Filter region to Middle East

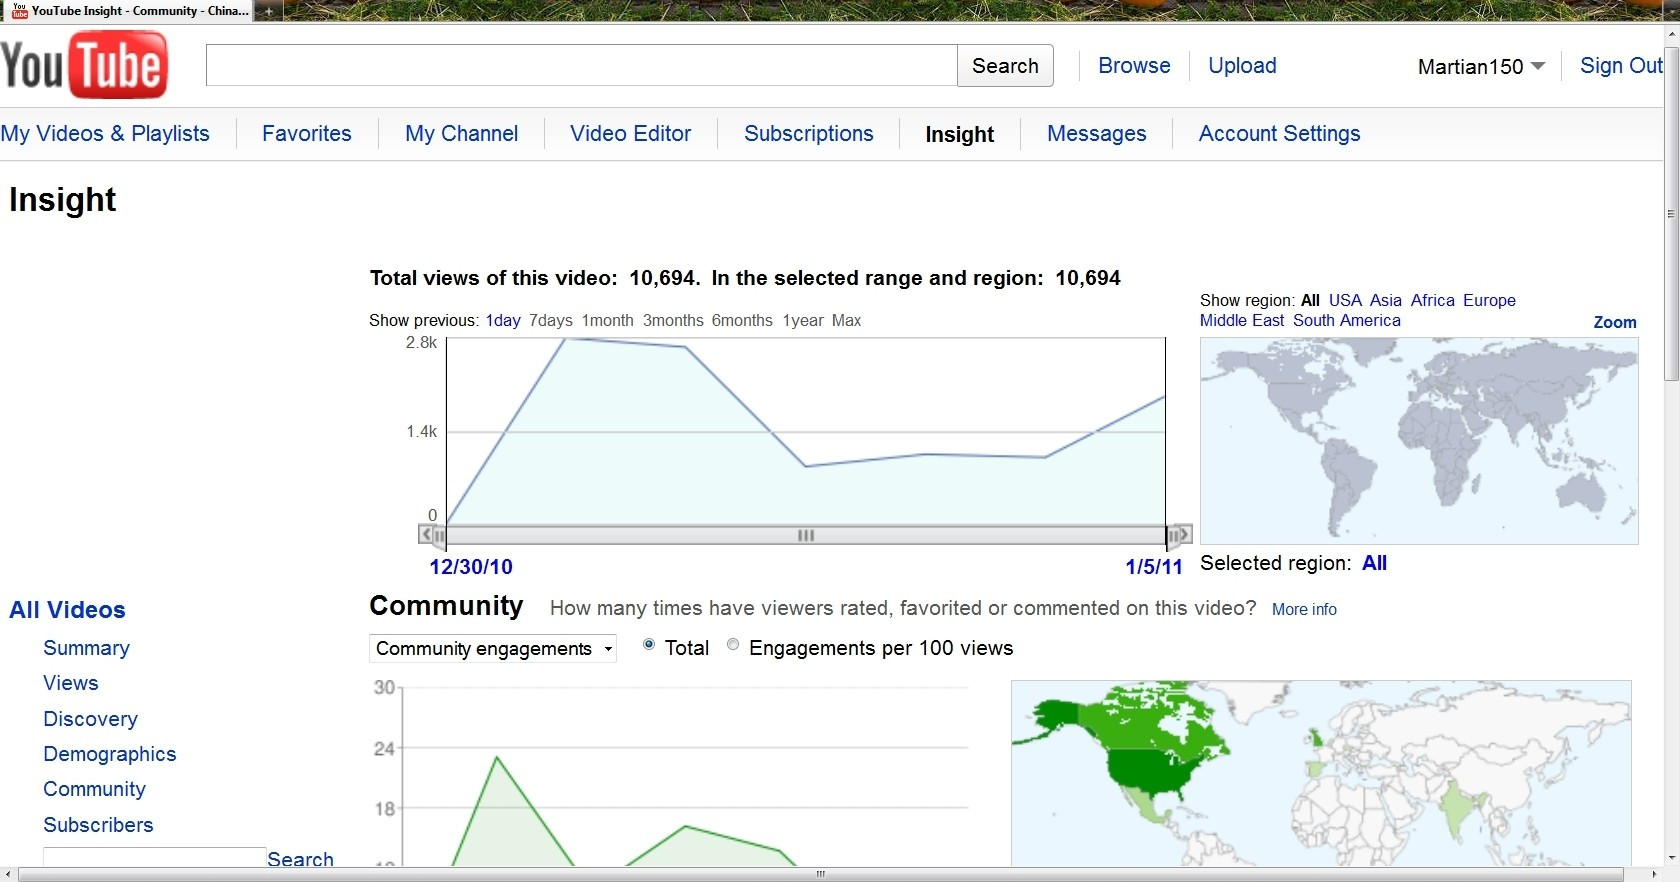[x=1242, y=320]
